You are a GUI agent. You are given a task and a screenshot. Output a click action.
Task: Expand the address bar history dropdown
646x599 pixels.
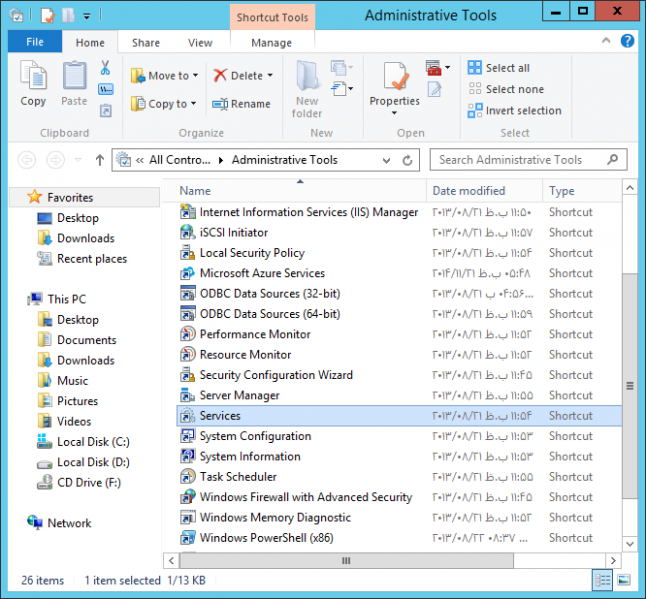[386, 160]
